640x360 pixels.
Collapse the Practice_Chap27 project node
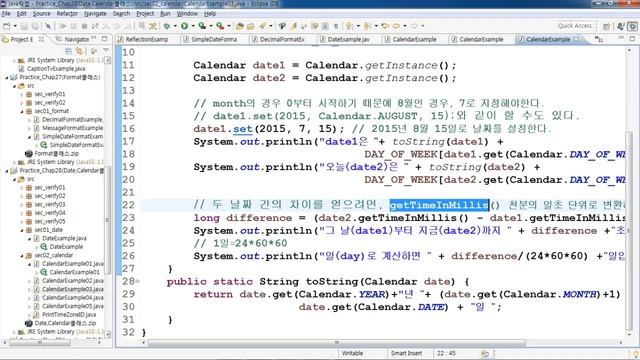[7, 77]
